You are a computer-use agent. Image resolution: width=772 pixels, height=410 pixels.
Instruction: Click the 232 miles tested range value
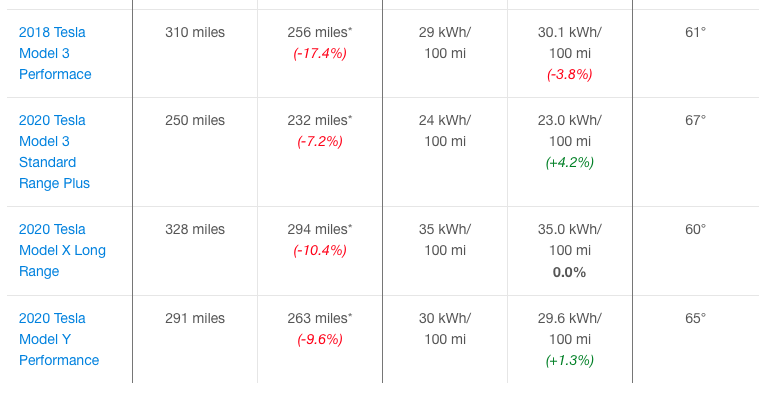point(319,120)
